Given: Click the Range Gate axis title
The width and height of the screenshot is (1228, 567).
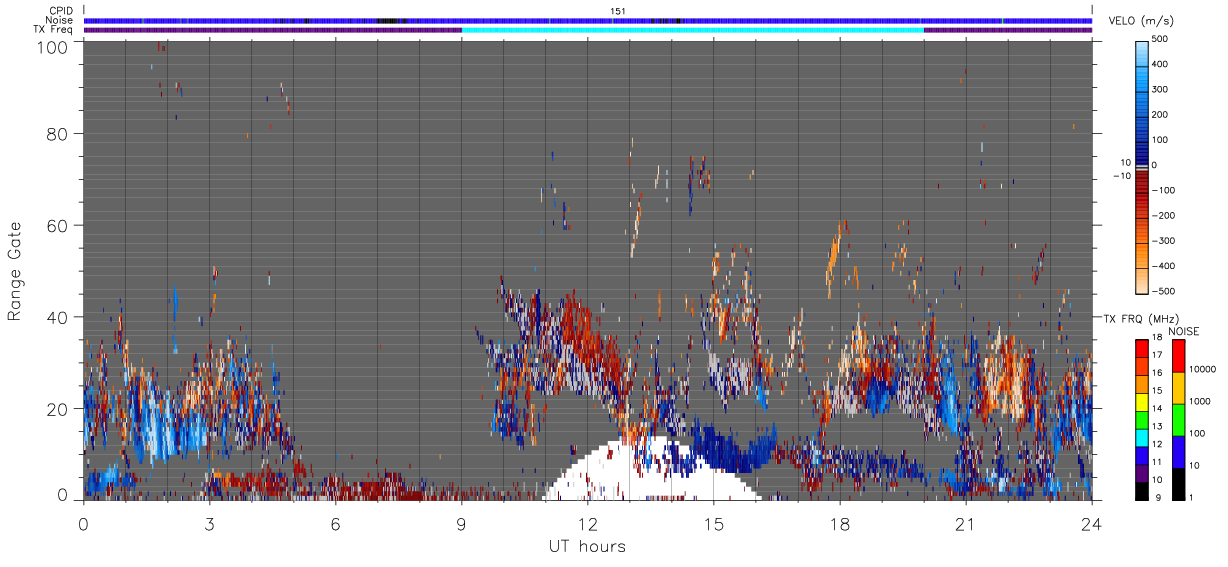Looking at the screenshot, I should (x=14, y=271).
